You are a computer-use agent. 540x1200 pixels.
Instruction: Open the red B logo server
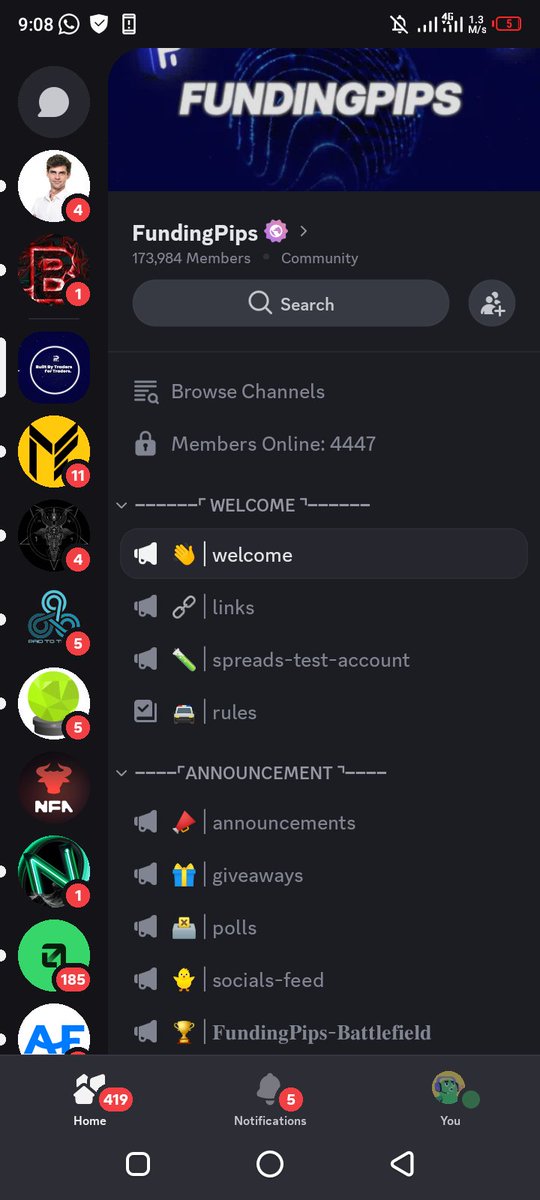pyautogui.click(x=54, y=270)
